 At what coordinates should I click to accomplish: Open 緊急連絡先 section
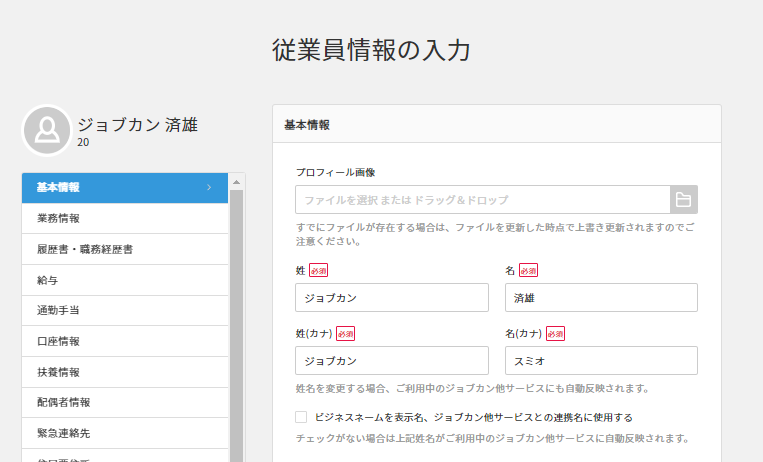pos(125,433)
